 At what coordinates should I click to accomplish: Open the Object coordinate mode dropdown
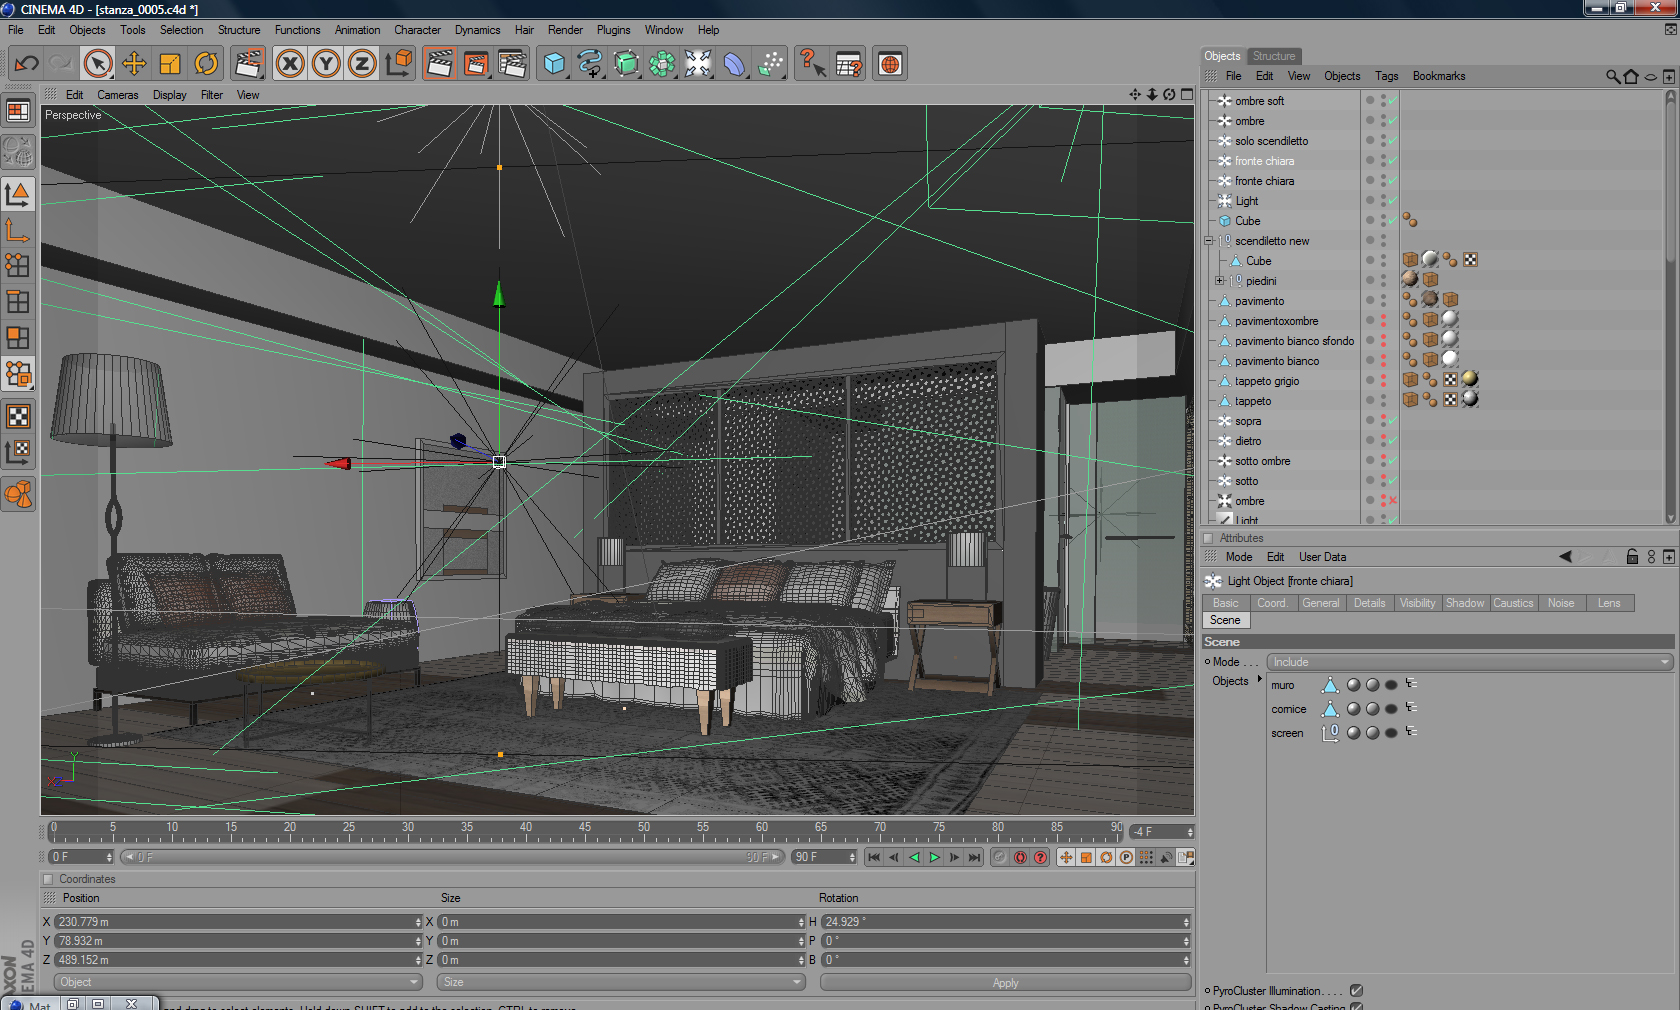(239, 982)
